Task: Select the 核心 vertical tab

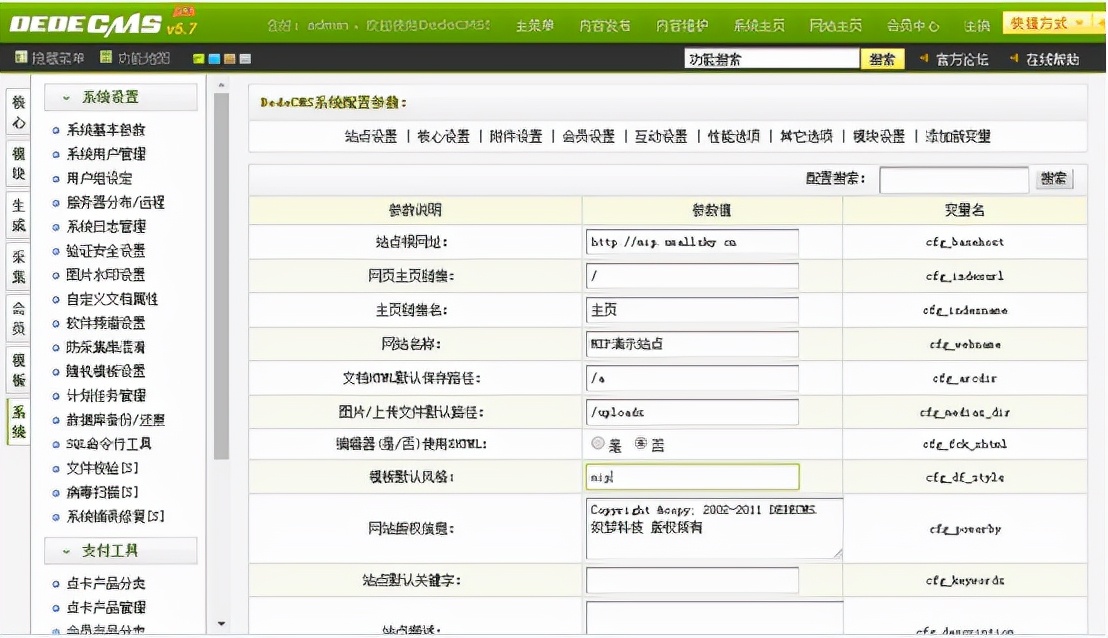Action: [x=18, y=112]
